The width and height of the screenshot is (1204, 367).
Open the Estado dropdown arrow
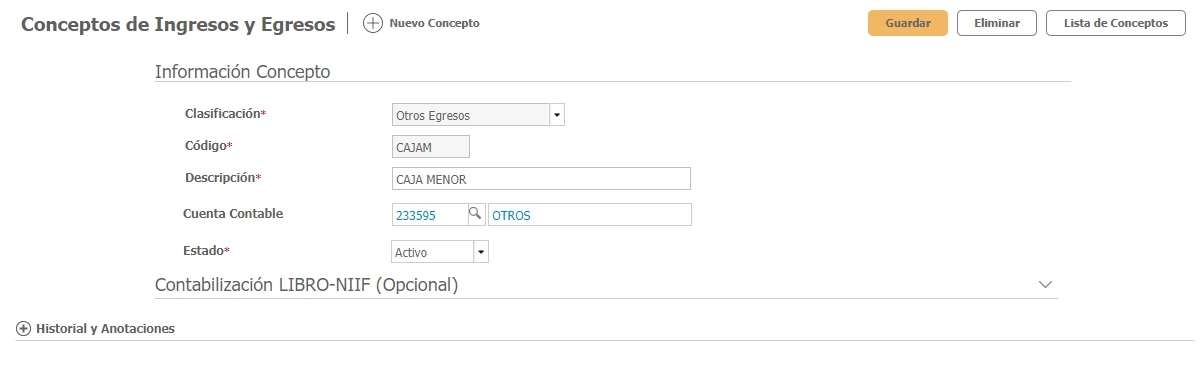[481, 252]
